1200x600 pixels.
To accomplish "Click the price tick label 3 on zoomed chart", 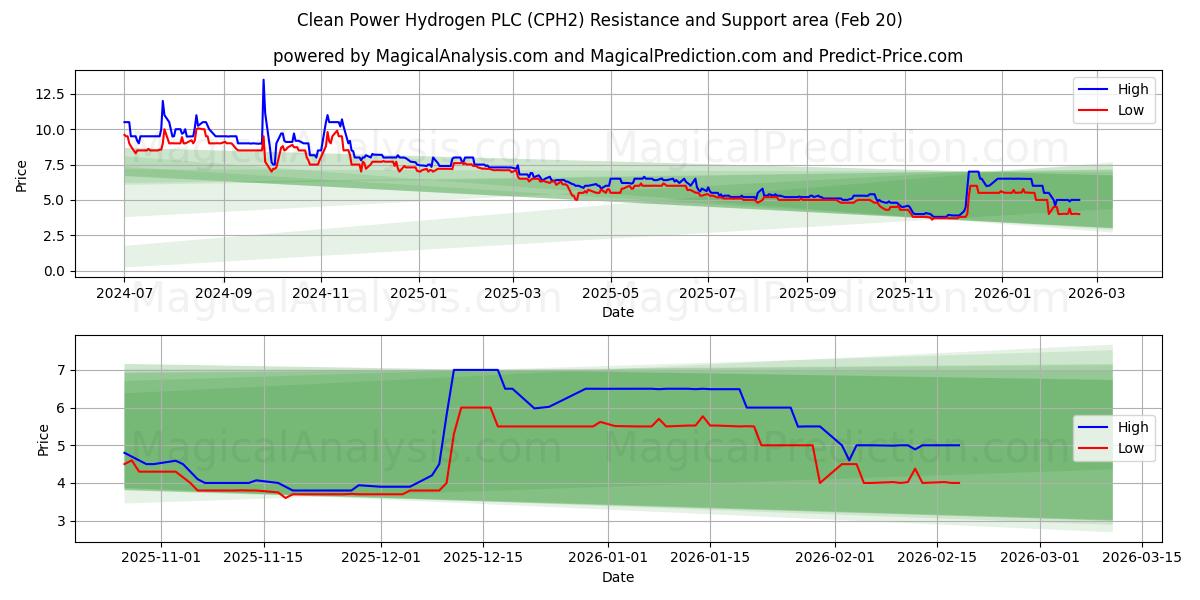I will click(62, 521).
